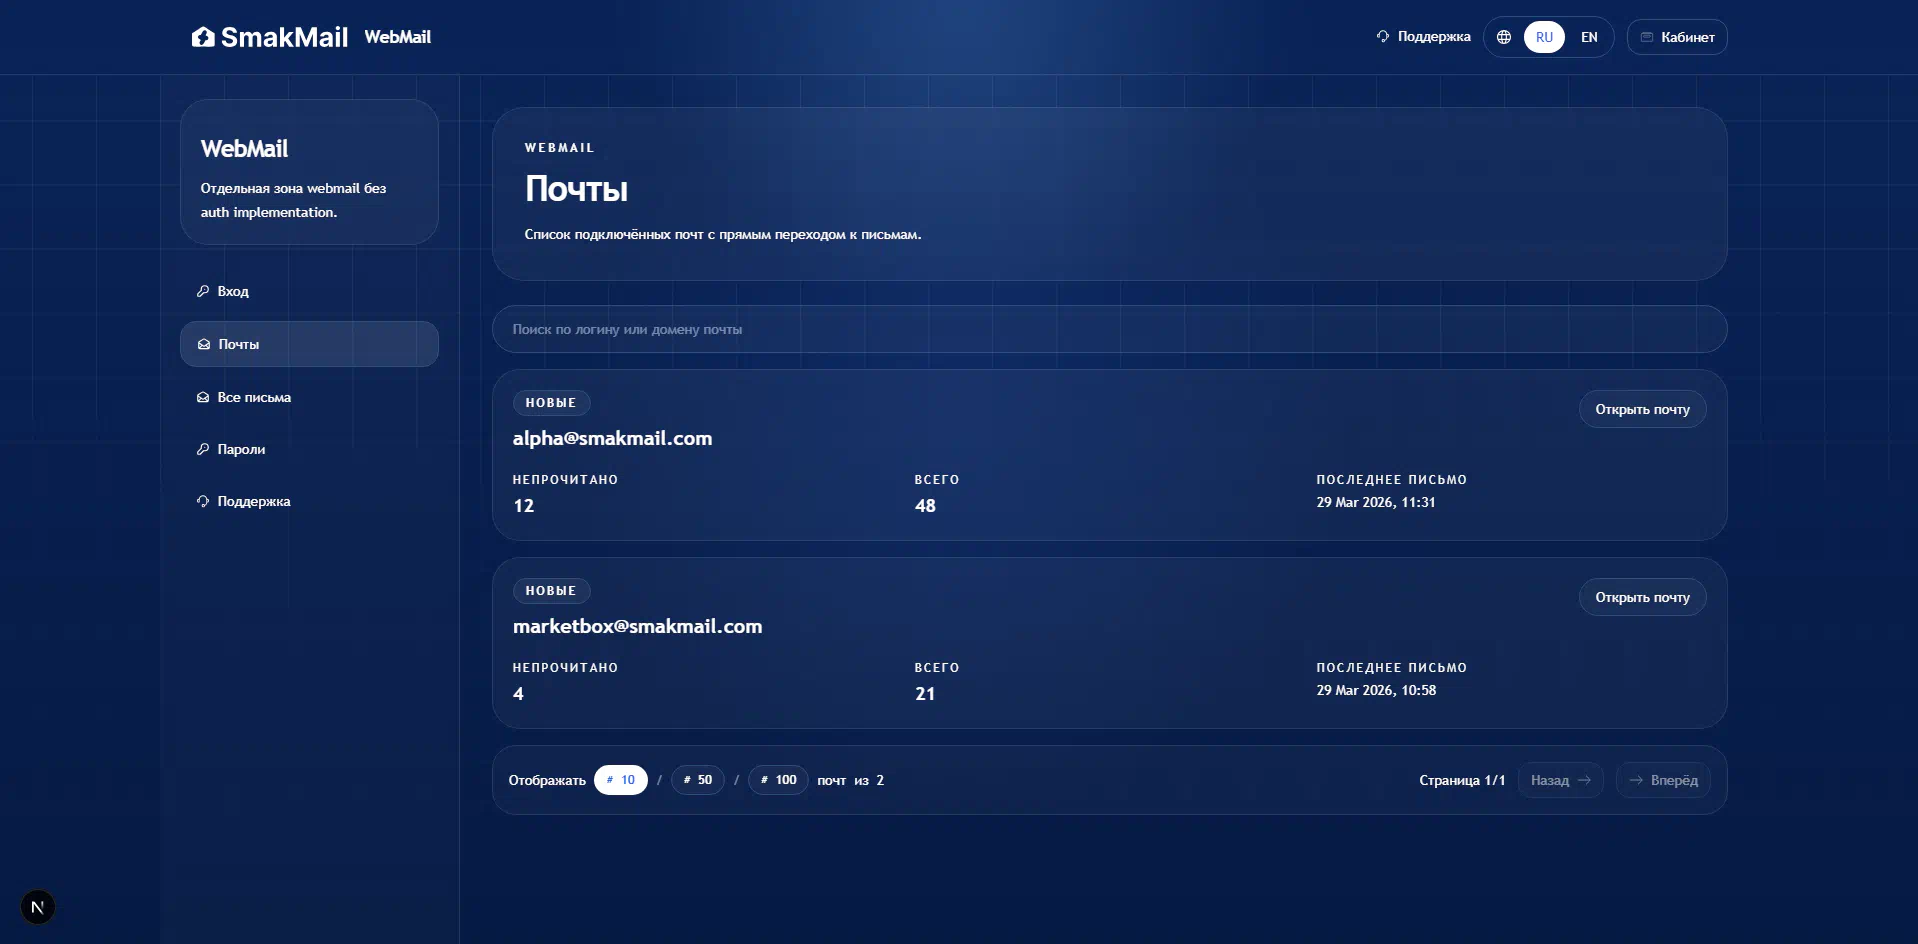Open the Кабинет account button

click(x=1677, y=37)
